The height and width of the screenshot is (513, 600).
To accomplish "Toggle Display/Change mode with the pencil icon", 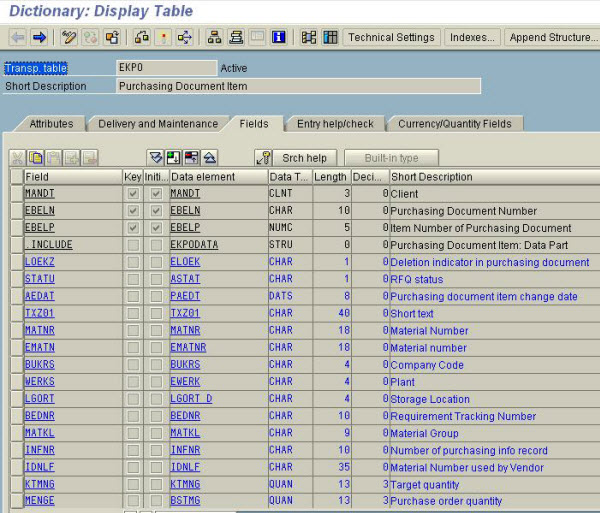I will (69, 38).
